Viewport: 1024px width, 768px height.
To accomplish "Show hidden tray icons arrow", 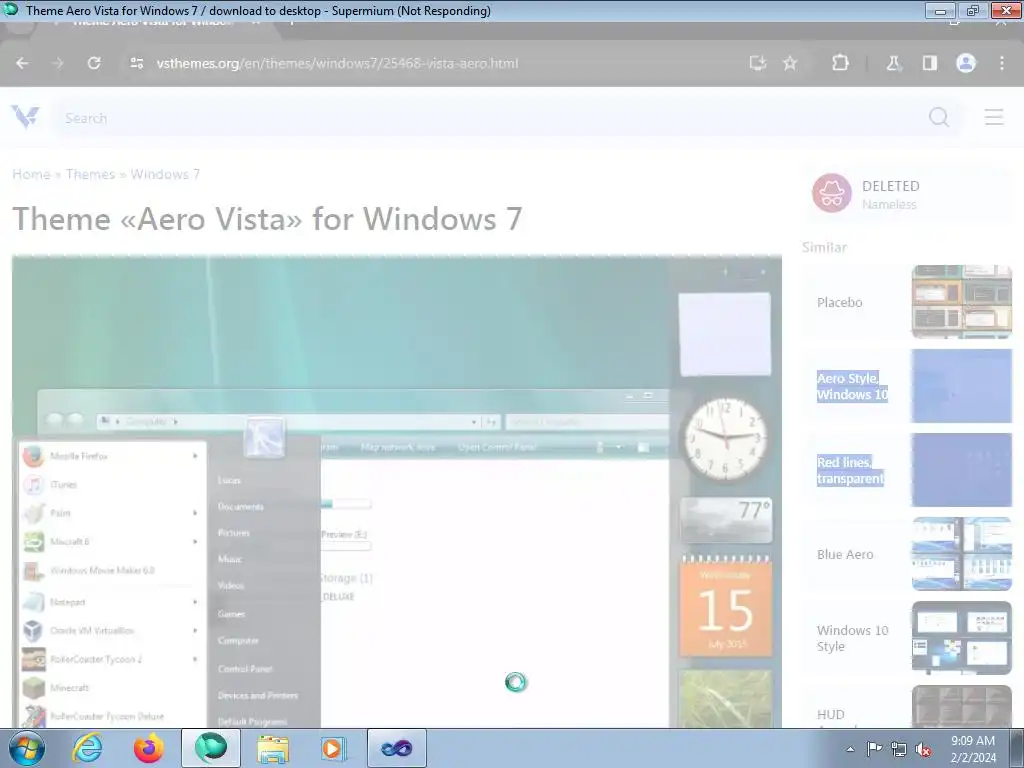I will point(850,749).
